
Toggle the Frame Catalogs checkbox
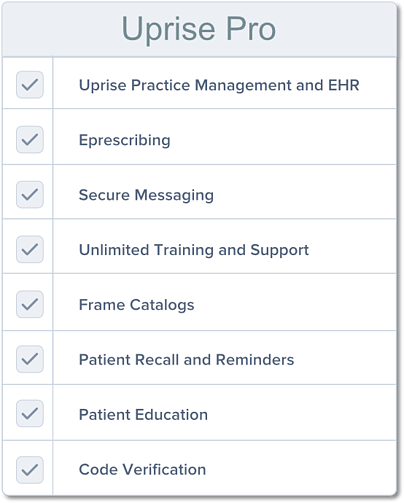tap(30, 304)
